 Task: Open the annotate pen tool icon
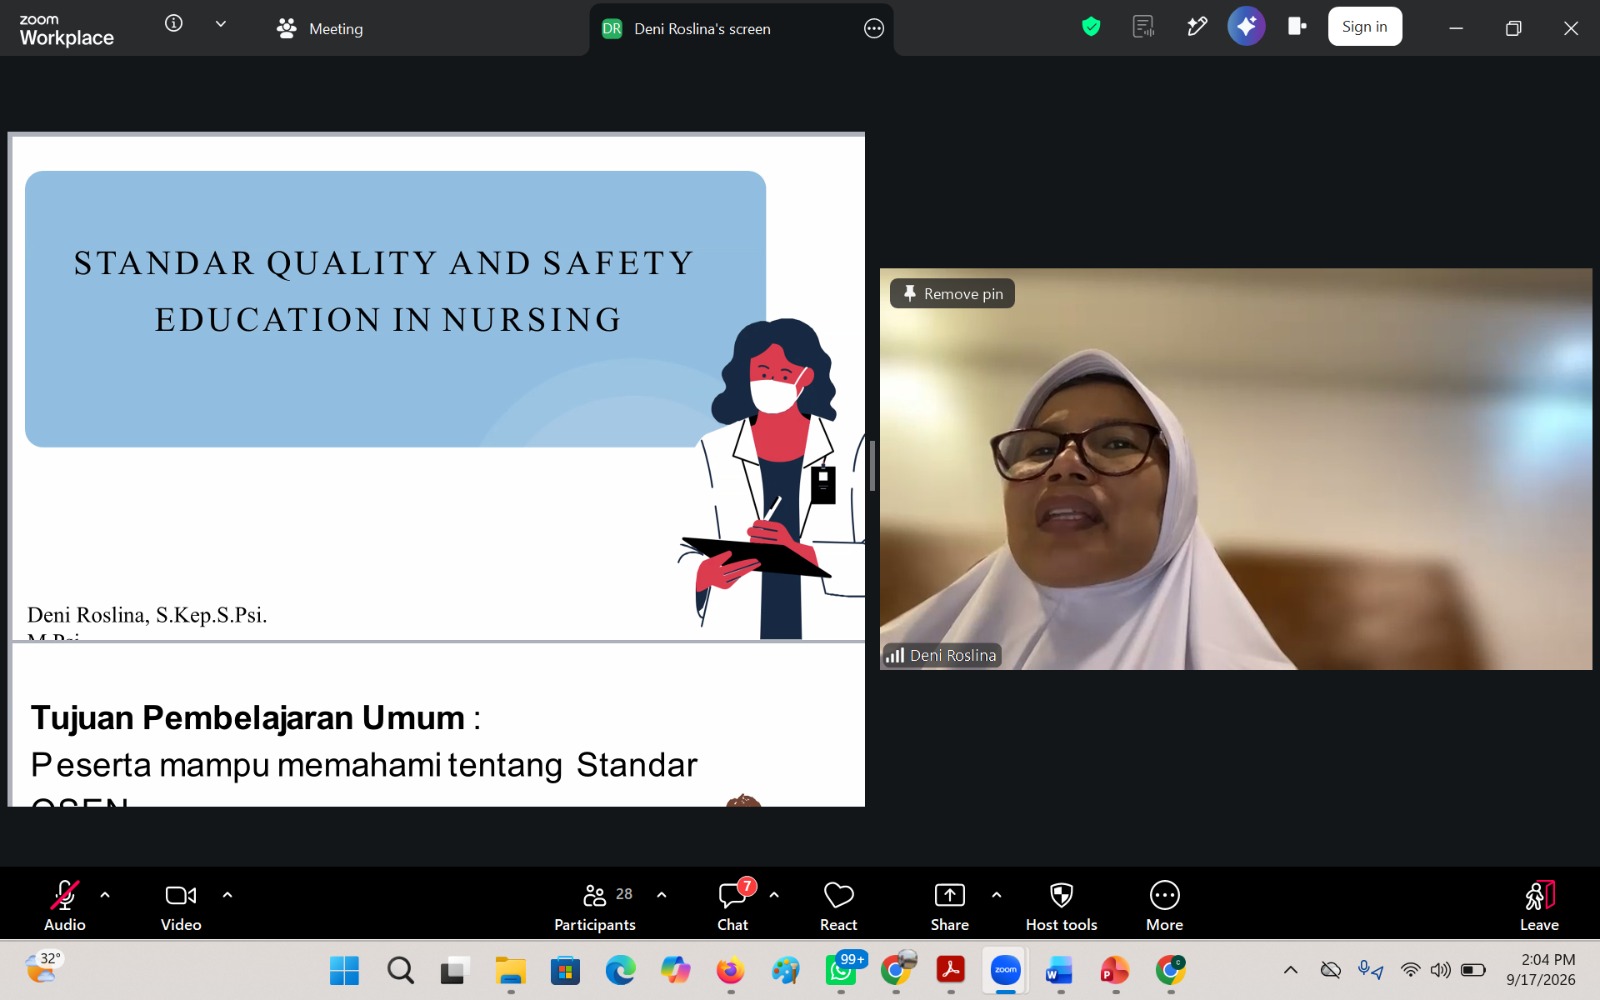pos(1197,27)
